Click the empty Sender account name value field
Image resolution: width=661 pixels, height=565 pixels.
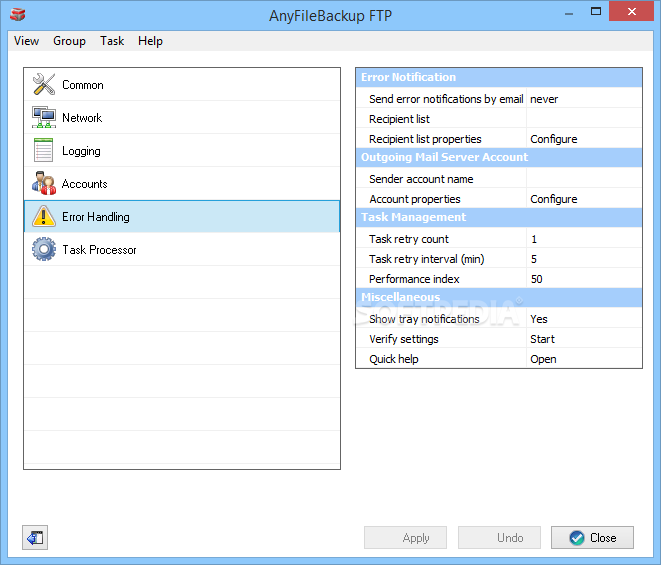tap(584, 179)
